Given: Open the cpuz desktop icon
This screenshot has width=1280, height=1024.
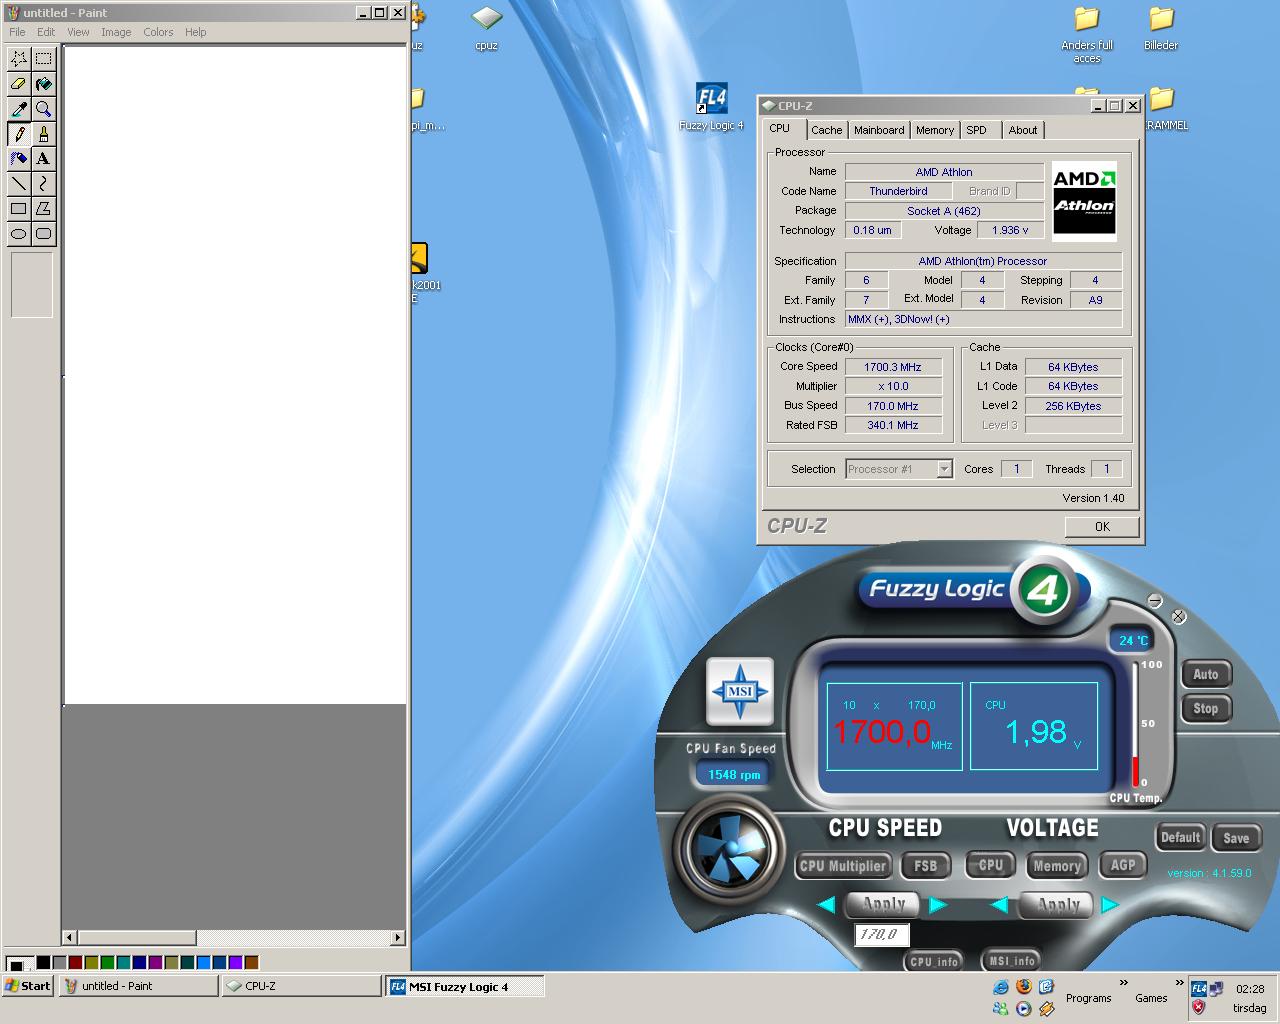Looking at the screenshot, I should (486, 27).
